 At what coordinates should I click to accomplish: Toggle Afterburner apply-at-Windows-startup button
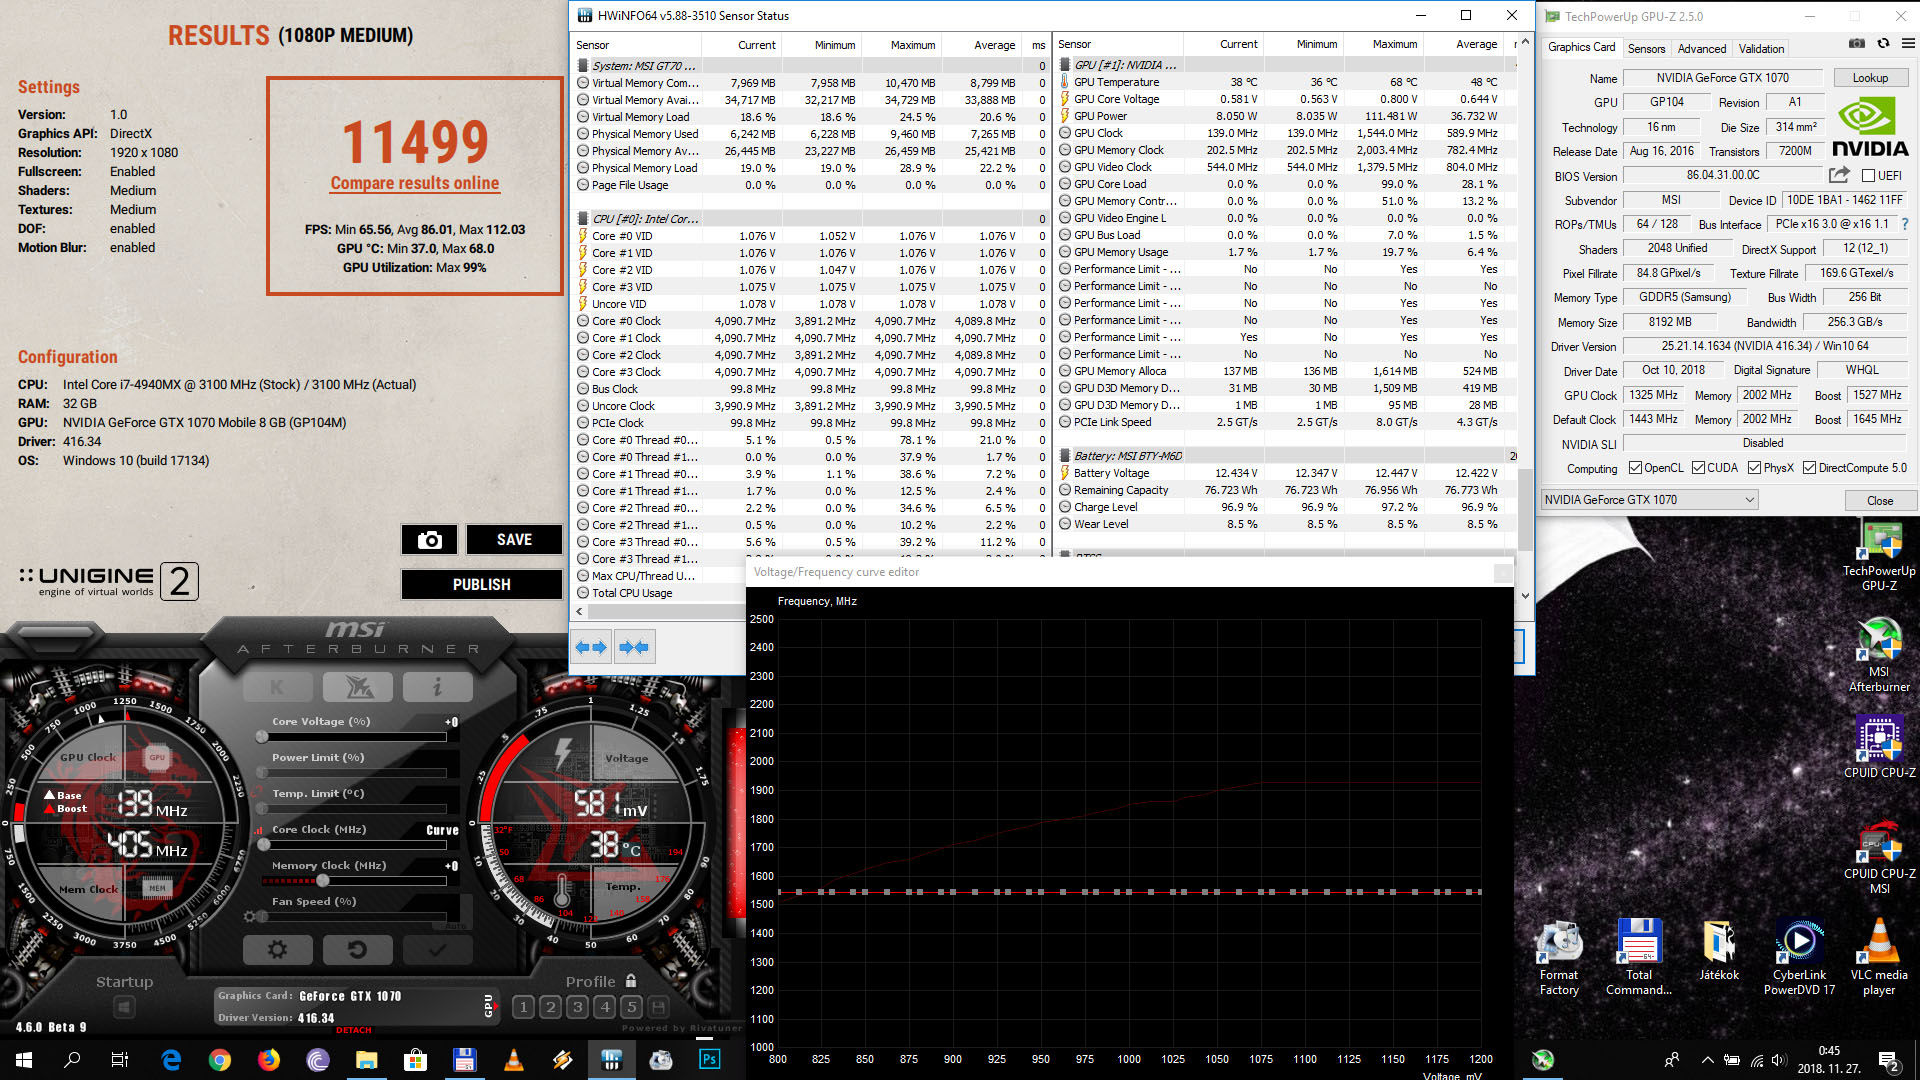point(124,1007)
